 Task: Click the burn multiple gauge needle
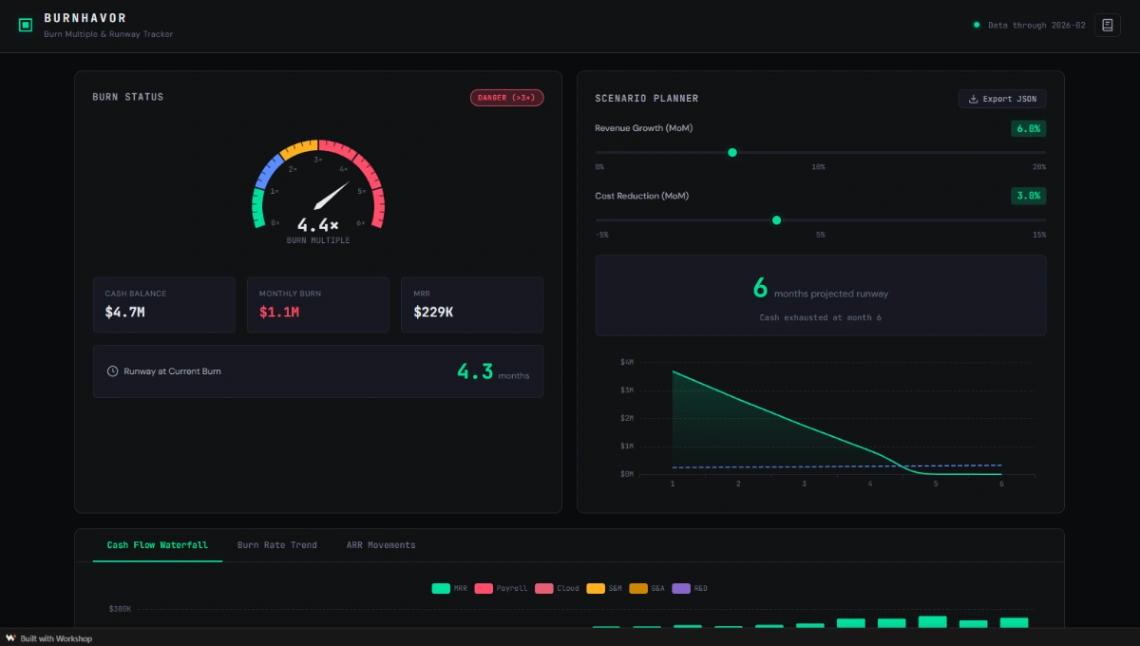[332, 195]
